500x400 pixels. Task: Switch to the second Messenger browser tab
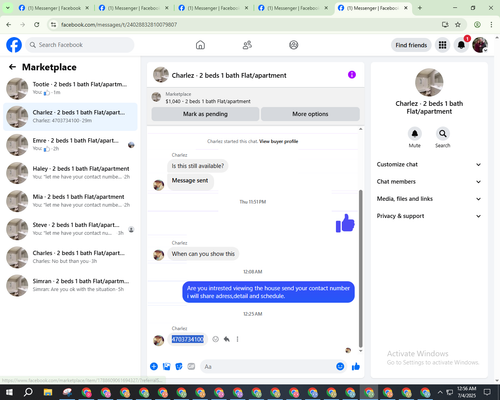(134, 8)
